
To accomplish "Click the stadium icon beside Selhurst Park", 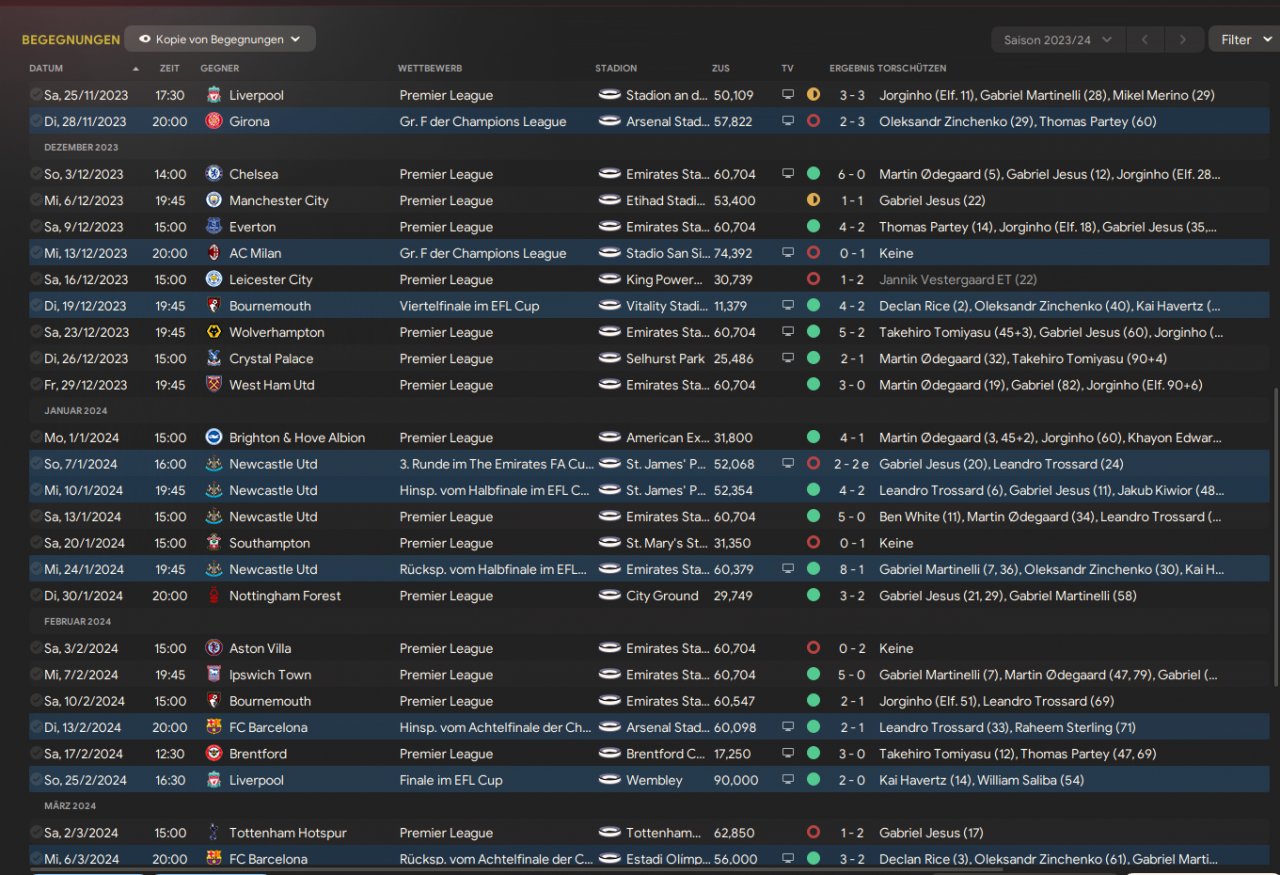I will [x=609, y=358].
